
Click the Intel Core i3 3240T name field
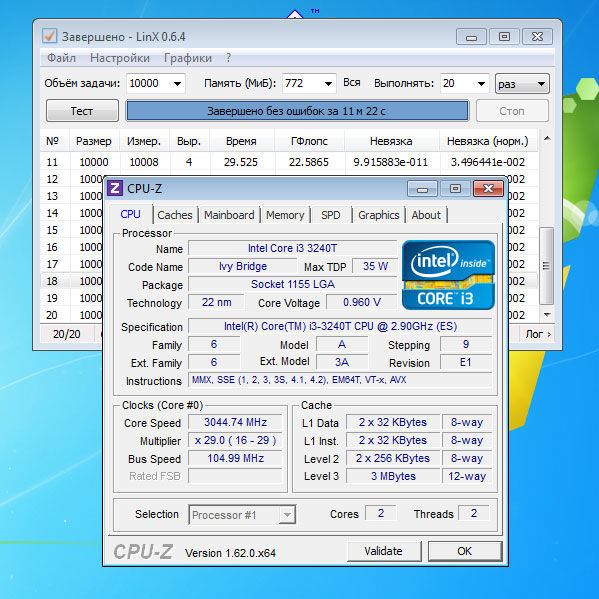click(293, 248)
